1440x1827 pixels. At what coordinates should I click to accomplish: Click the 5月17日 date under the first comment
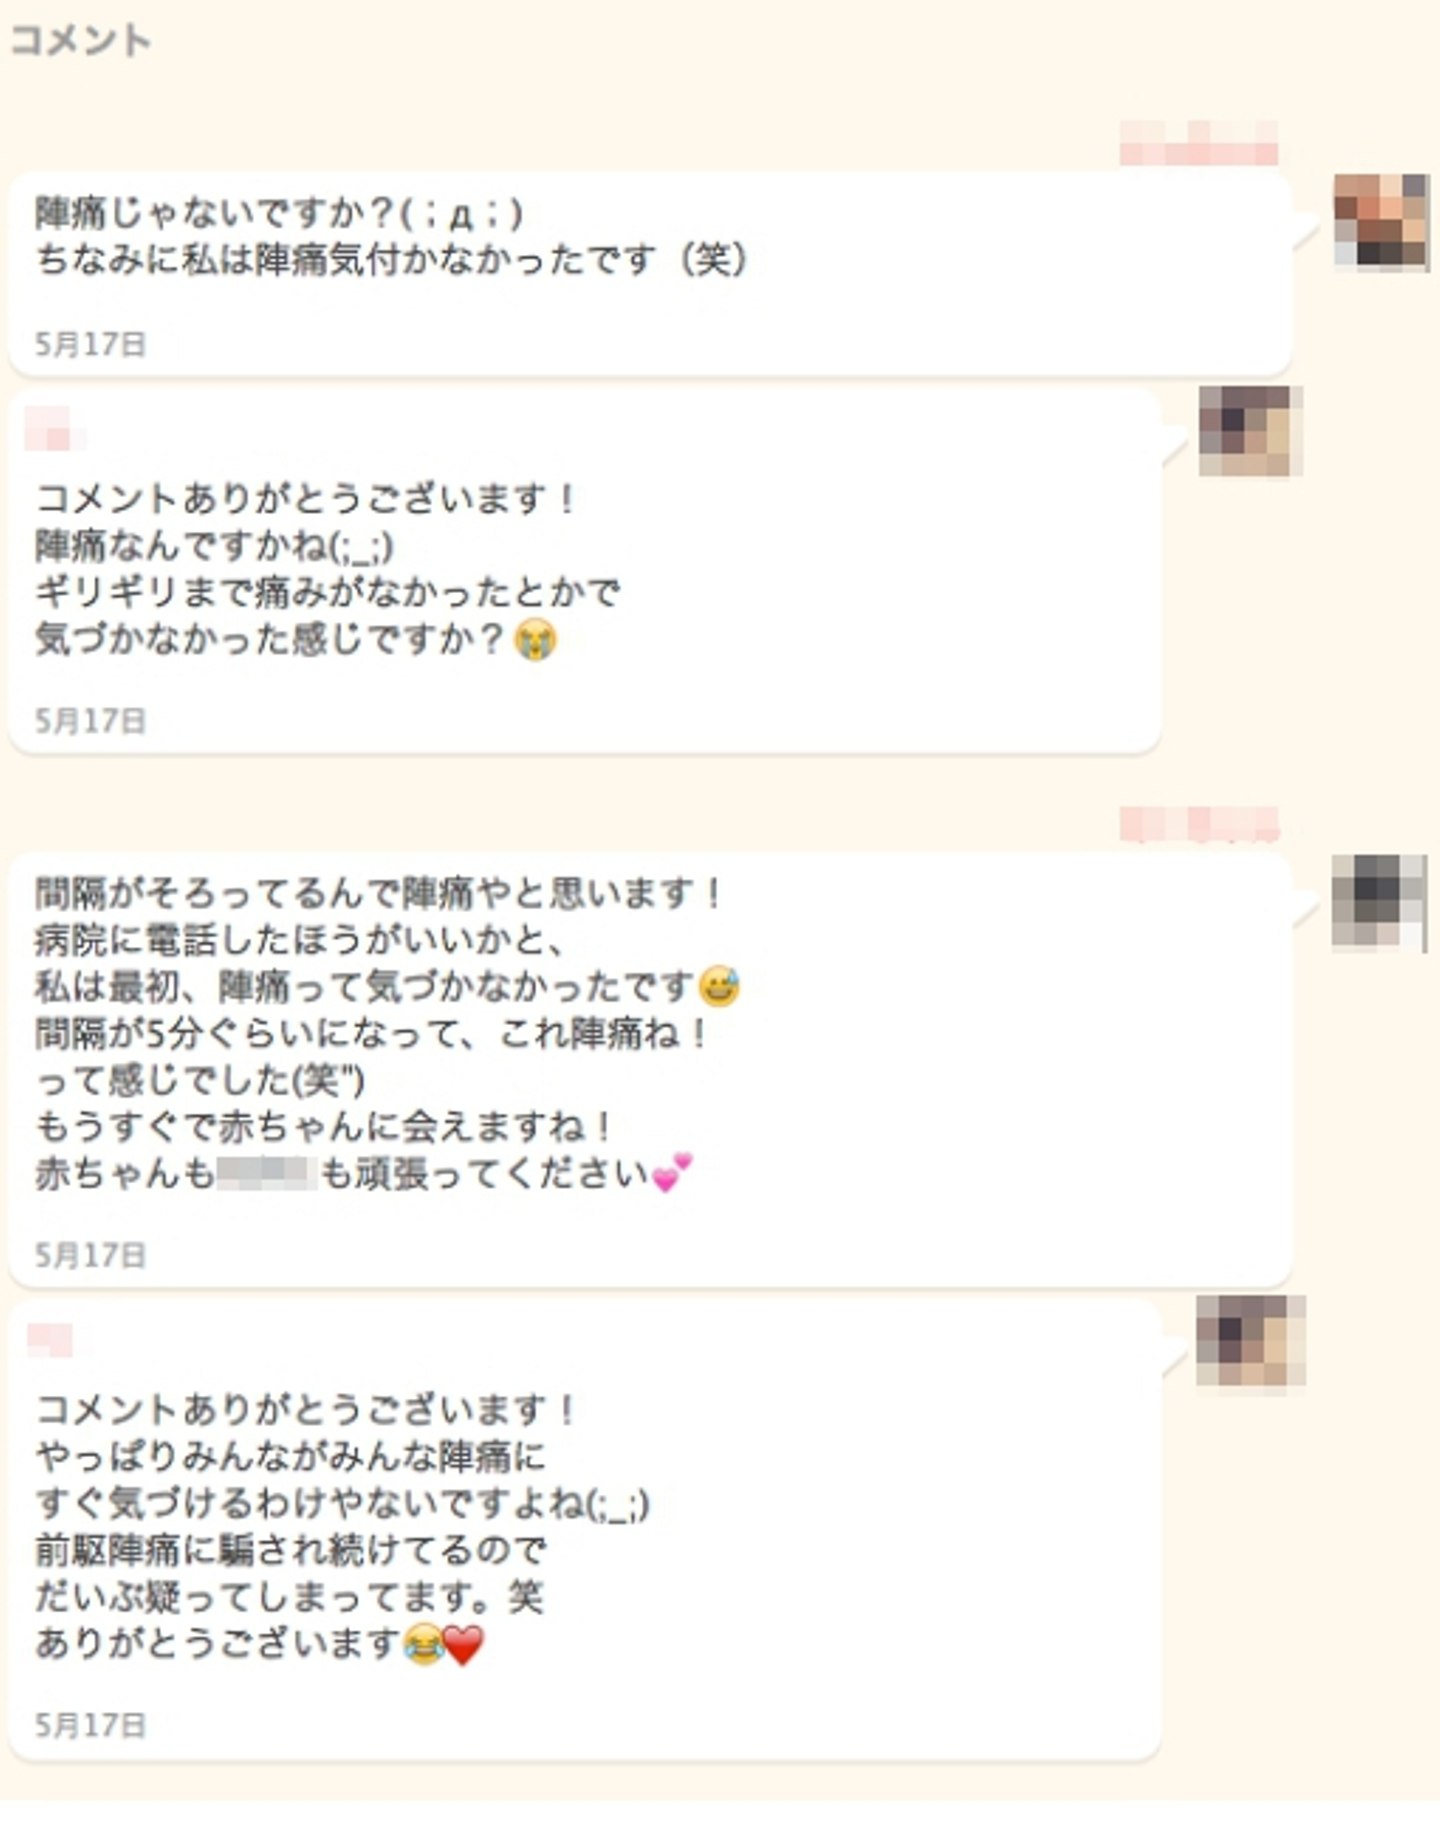[91, 345]
